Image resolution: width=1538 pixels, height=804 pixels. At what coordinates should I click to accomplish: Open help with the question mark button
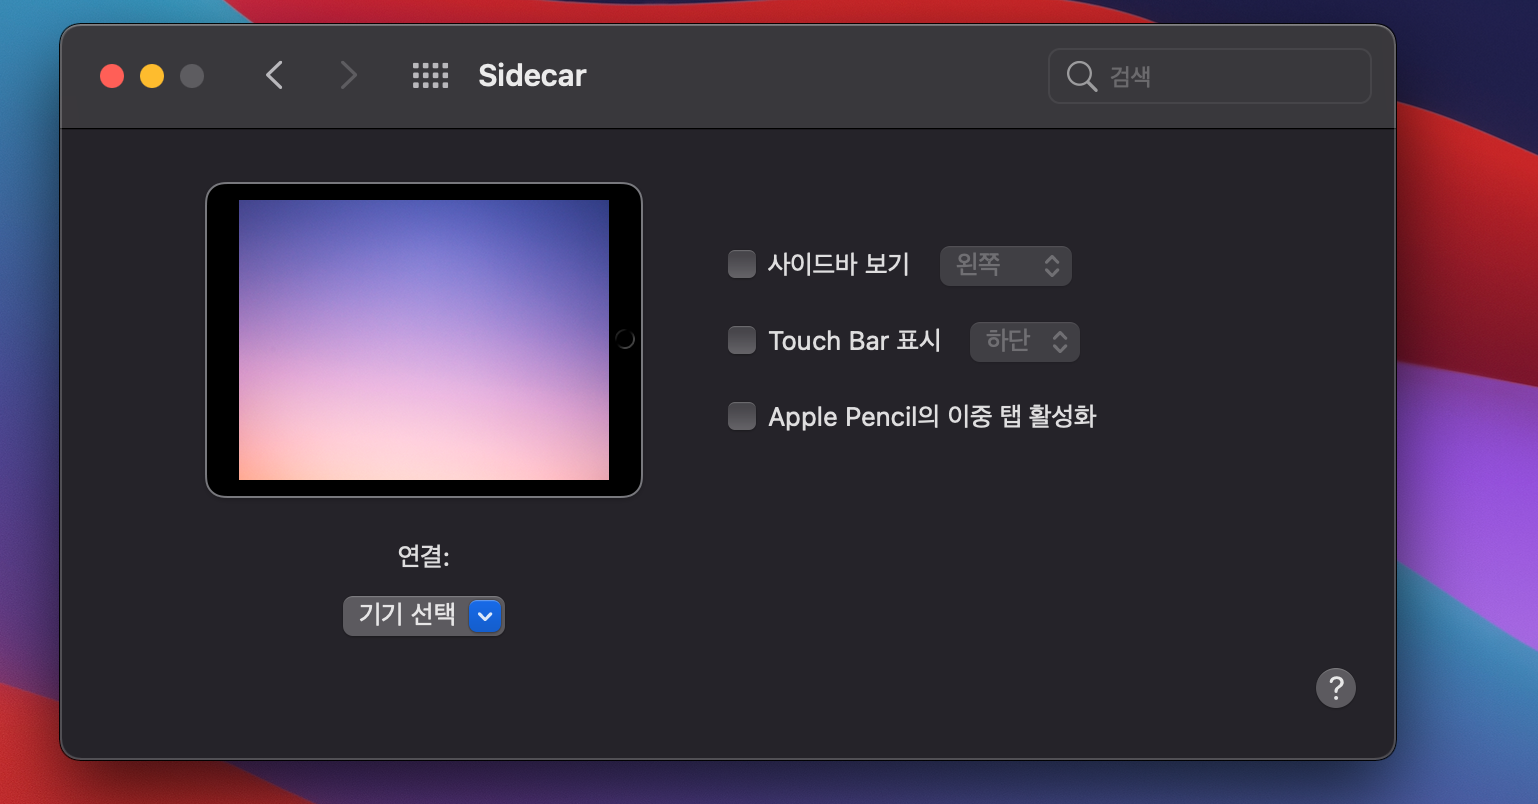[1336, 688]
